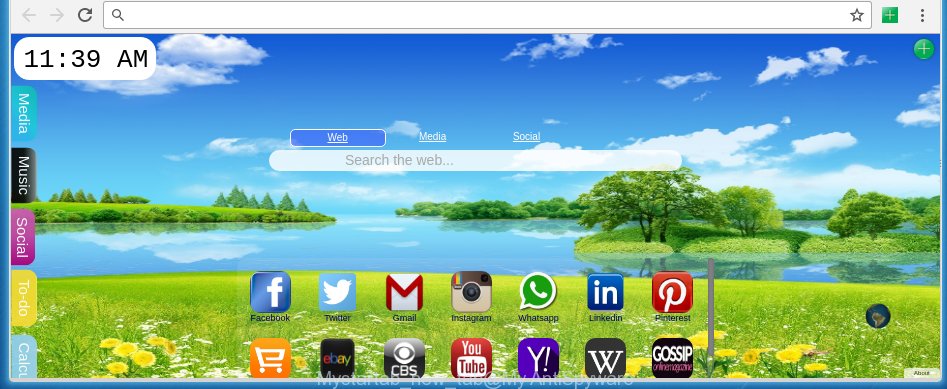This screenshot has height=389, width=947.
Task: Go forward to the next page
Action: (57, 15)
